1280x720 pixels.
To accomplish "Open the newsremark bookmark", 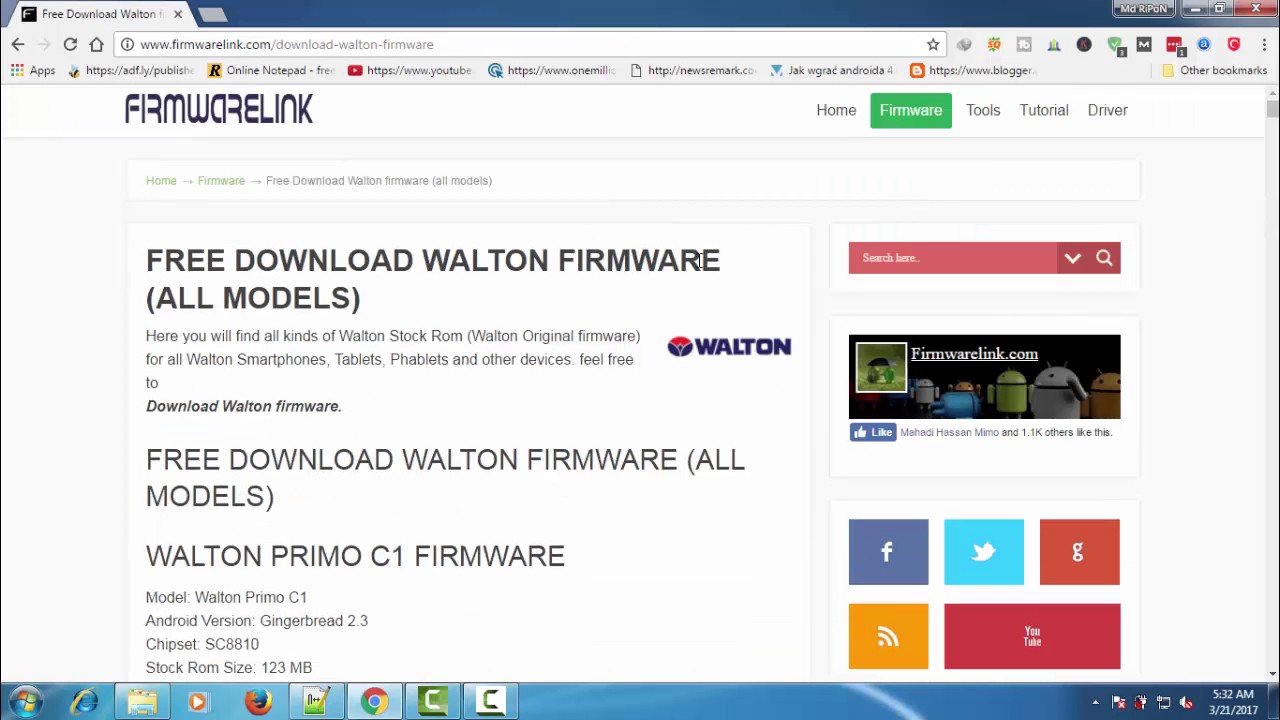I will pyautogui.click(x=692, y=70).
